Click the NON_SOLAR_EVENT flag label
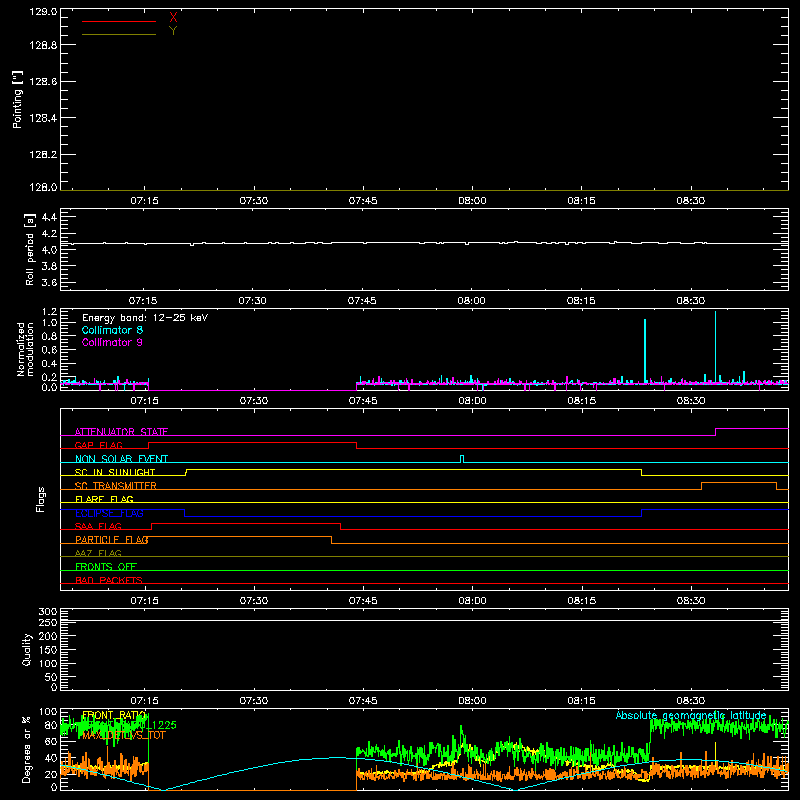 (121, 459)
